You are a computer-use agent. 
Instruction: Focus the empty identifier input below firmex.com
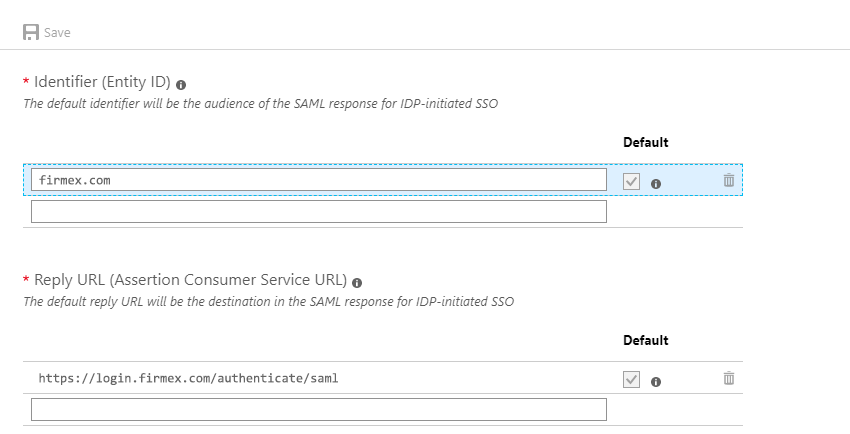[319, 211]
